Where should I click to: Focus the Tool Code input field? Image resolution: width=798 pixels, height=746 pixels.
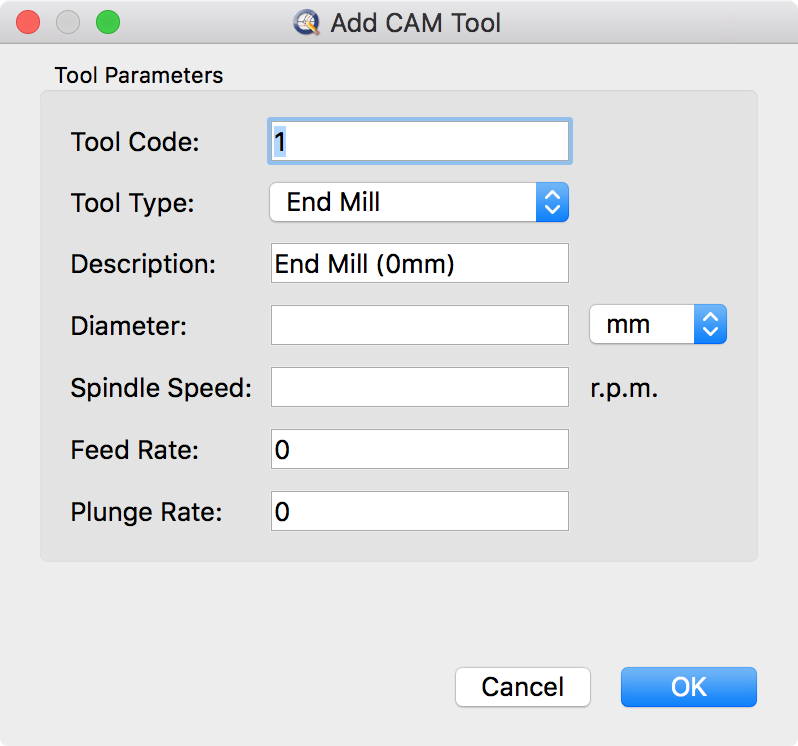(x=420, y=142)
